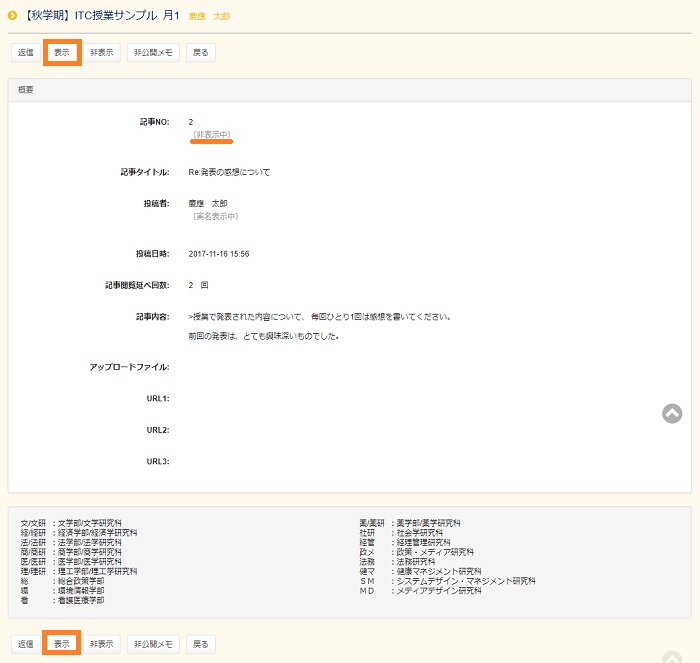This screenshot has width=700, height=663.
Task: Click the posting date 2017-11-16 15:56
Action: point(219,254)
